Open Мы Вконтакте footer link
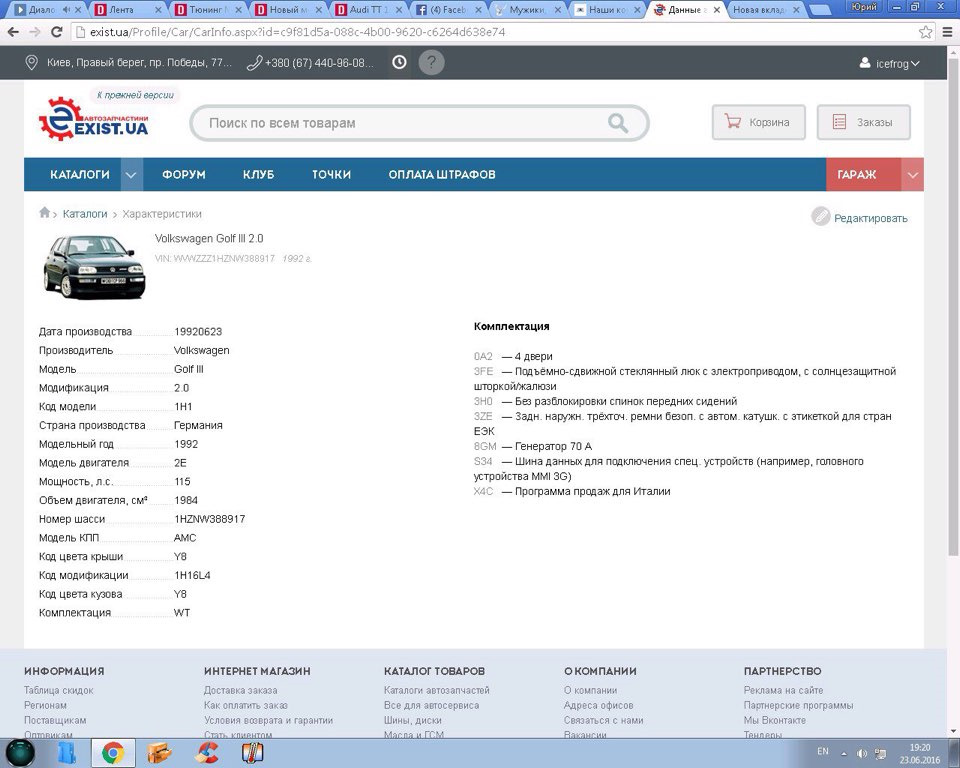The width and height of the screenshot is (960, 768). [x=774, y=720]
